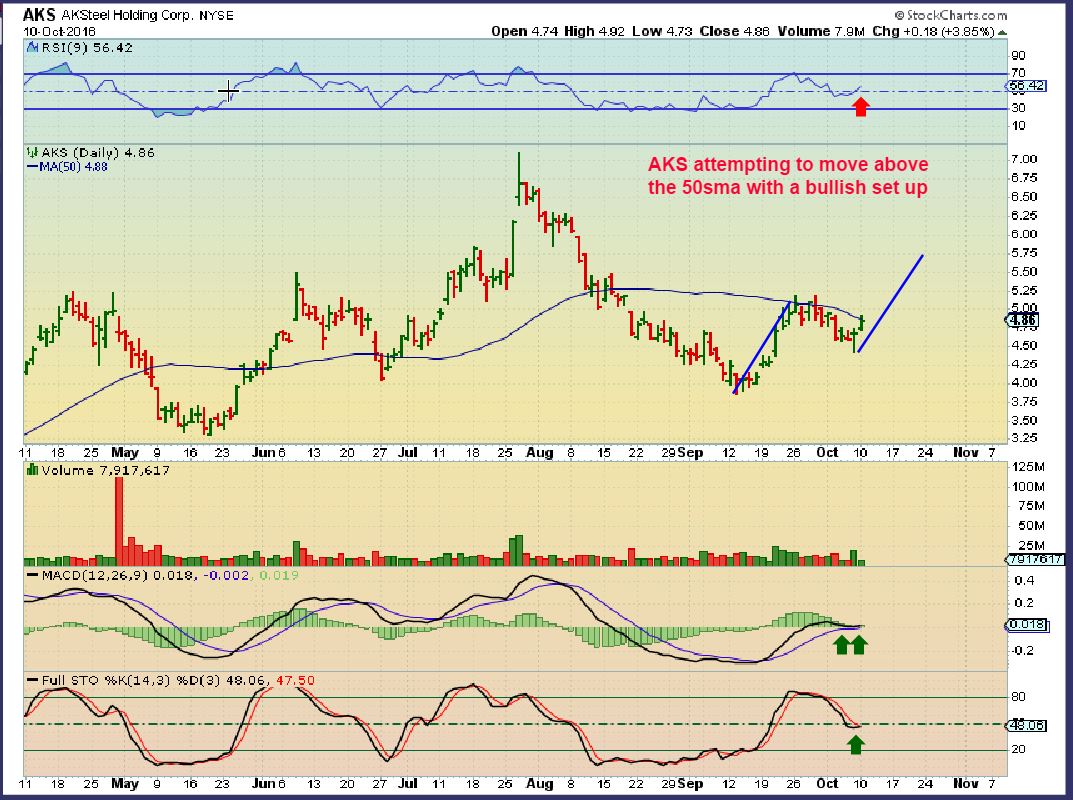The height and width of the screenshot is (800, 1073).
Task: Click the 100M volume axis label
Action: coord(1028,487)
